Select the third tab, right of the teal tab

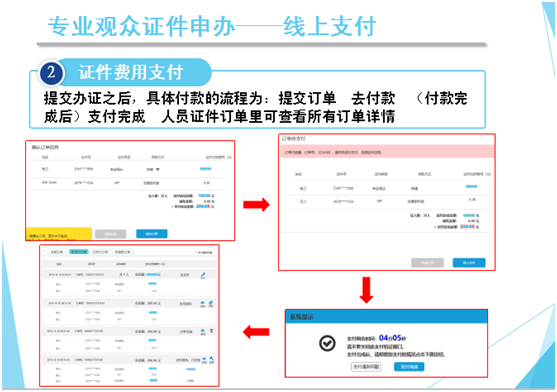point(100,251)
